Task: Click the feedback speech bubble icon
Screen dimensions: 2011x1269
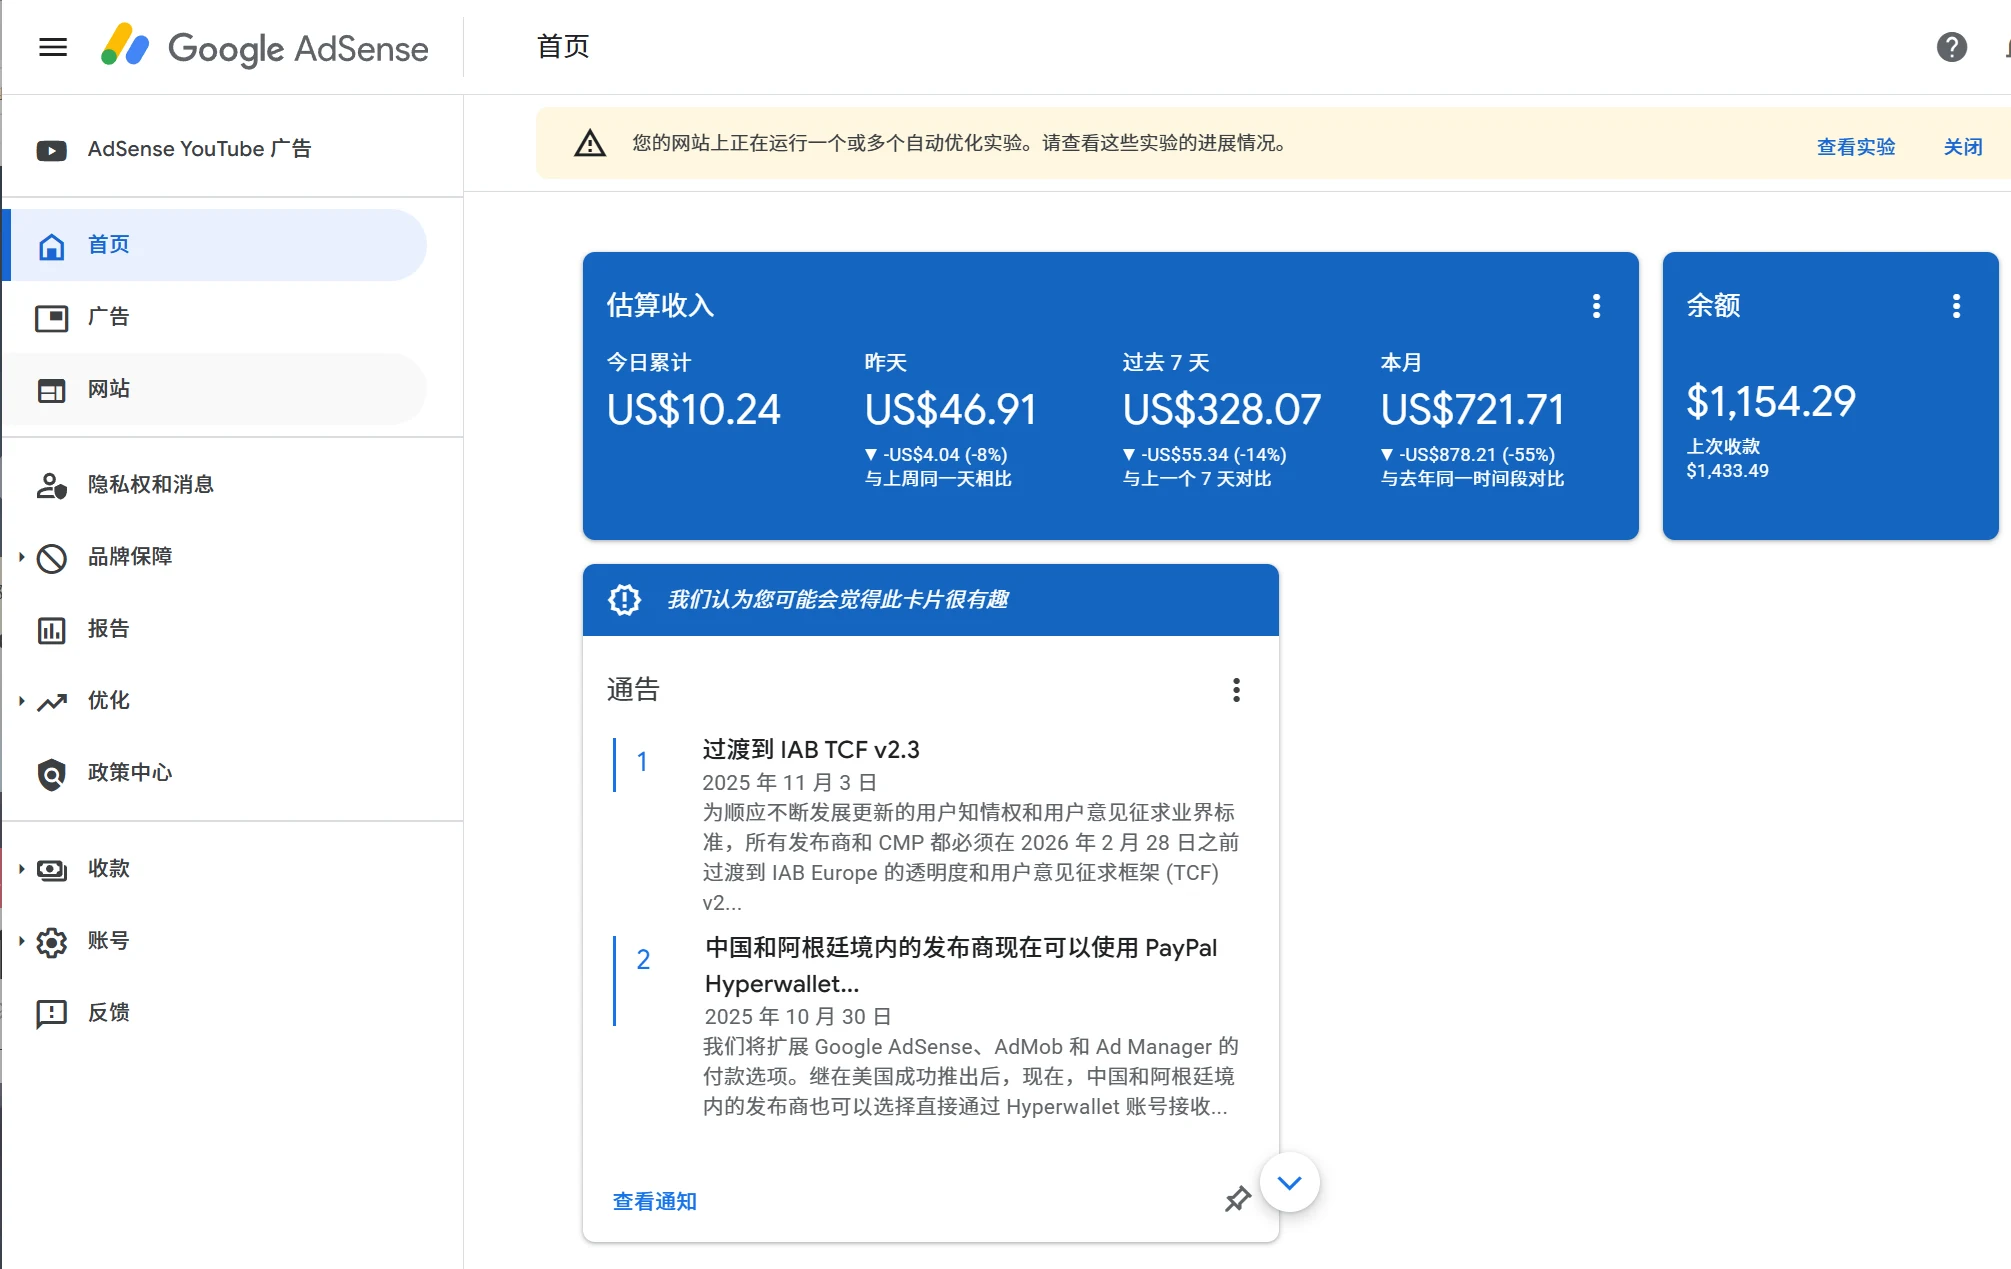Action: (x=52, y=1014)
